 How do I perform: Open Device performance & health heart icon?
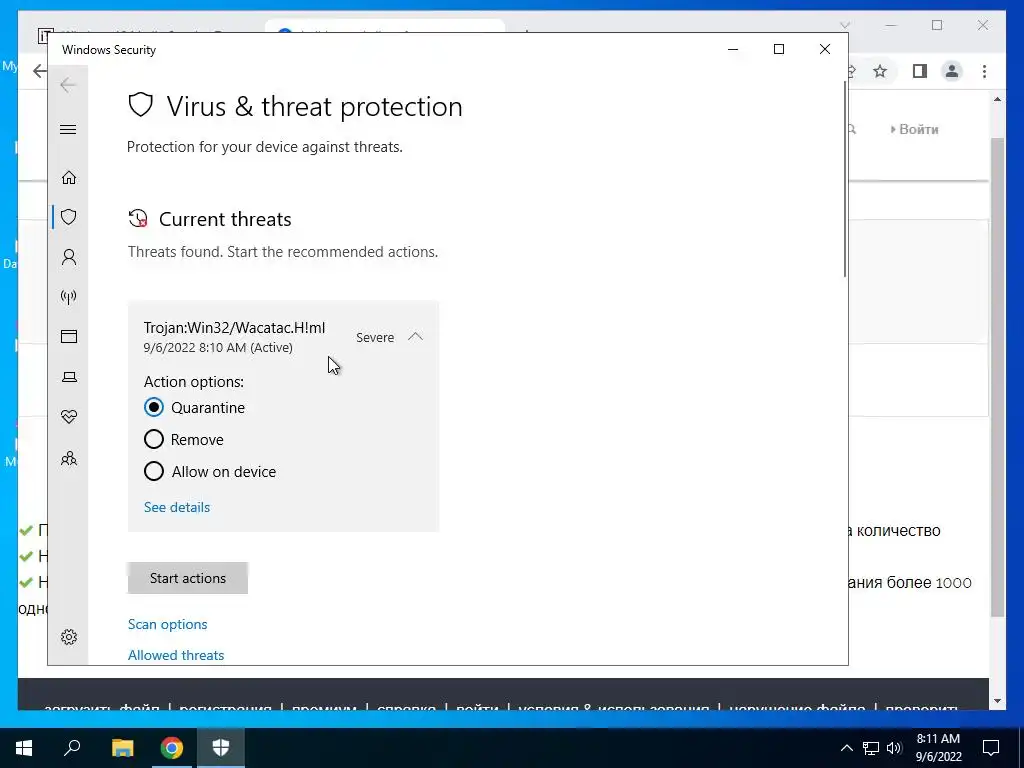[69, 417]
